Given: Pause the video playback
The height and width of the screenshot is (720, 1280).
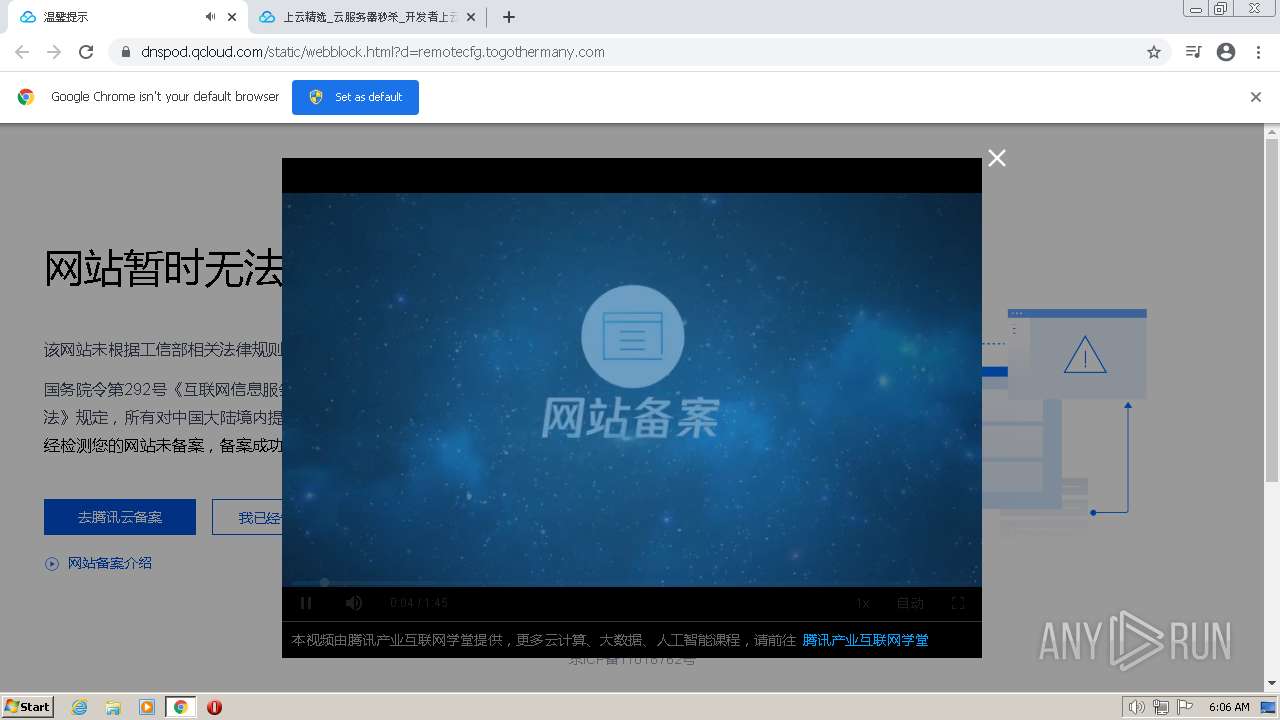Looking at the screenshot, I should 306,603.
